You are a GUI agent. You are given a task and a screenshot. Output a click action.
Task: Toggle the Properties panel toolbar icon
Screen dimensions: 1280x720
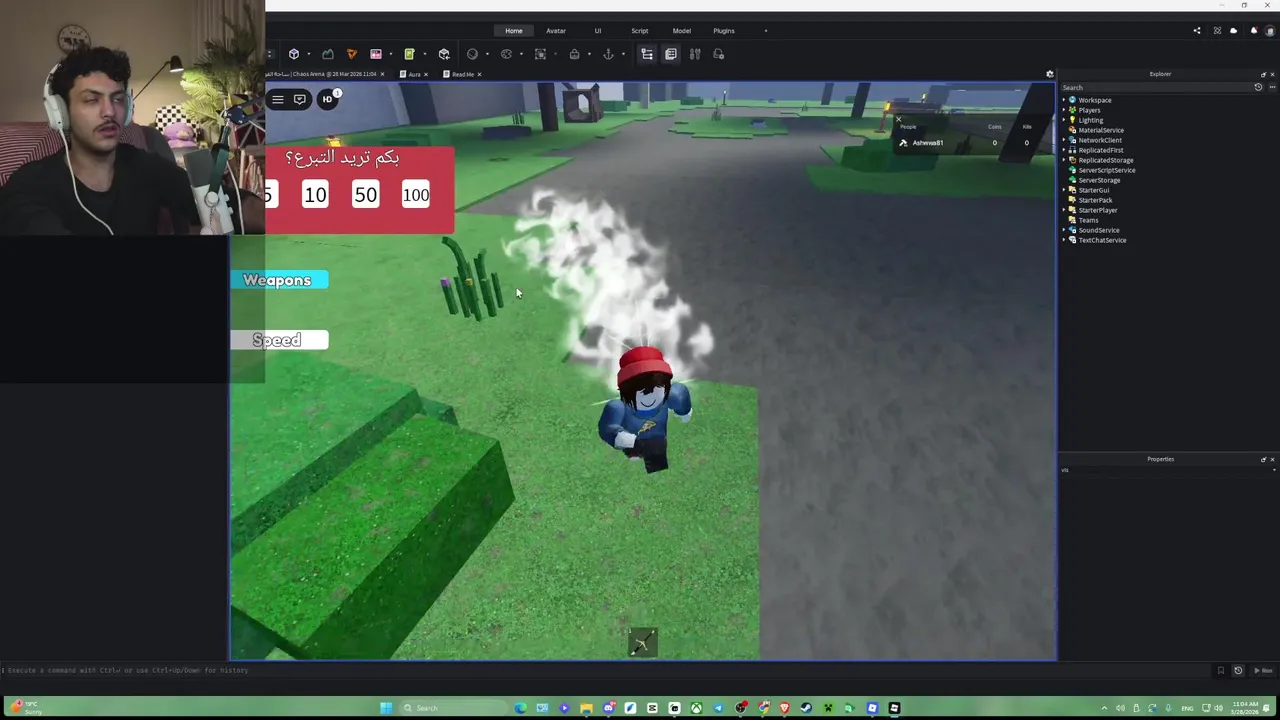pyautogui.click(x=671, y=54)
